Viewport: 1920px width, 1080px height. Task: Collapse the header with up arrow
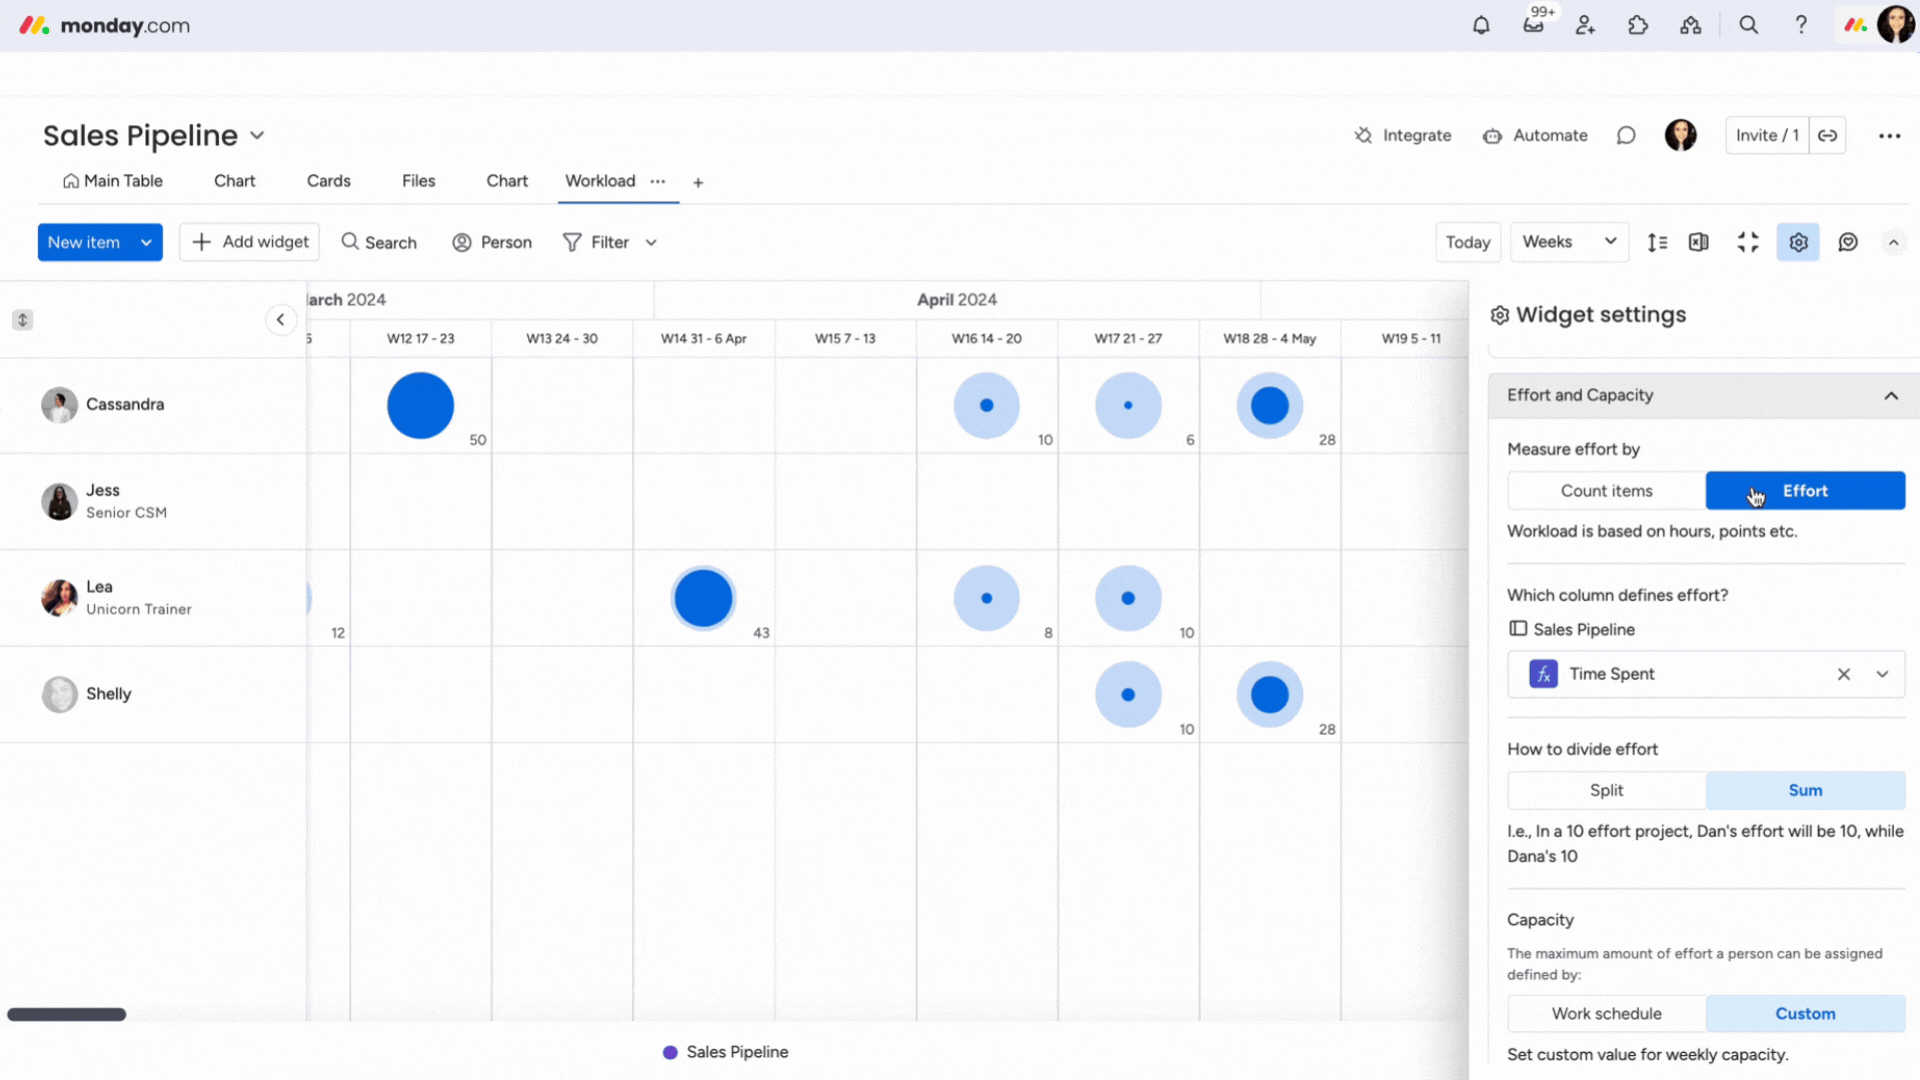click(x=1893, y=242)
